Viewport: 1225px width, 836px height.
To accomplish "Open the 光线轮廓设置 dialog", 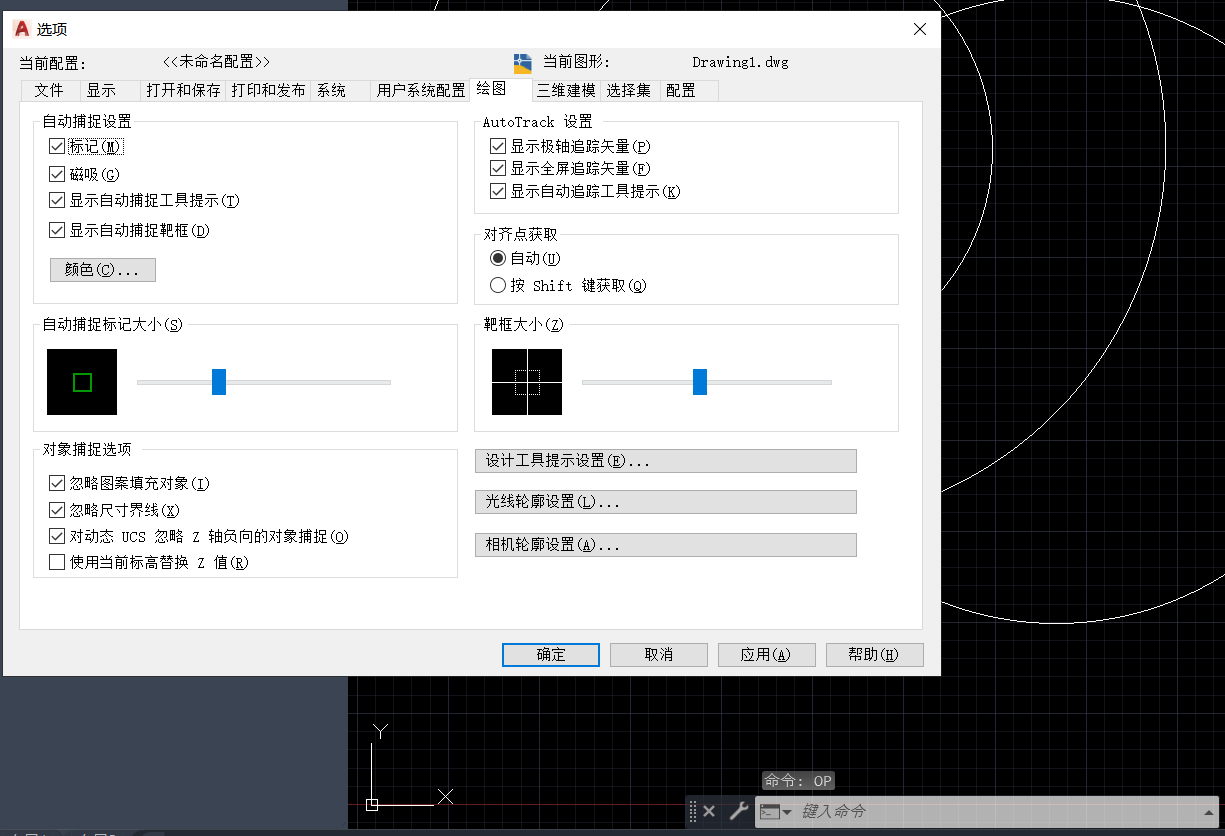I will 665,501.
